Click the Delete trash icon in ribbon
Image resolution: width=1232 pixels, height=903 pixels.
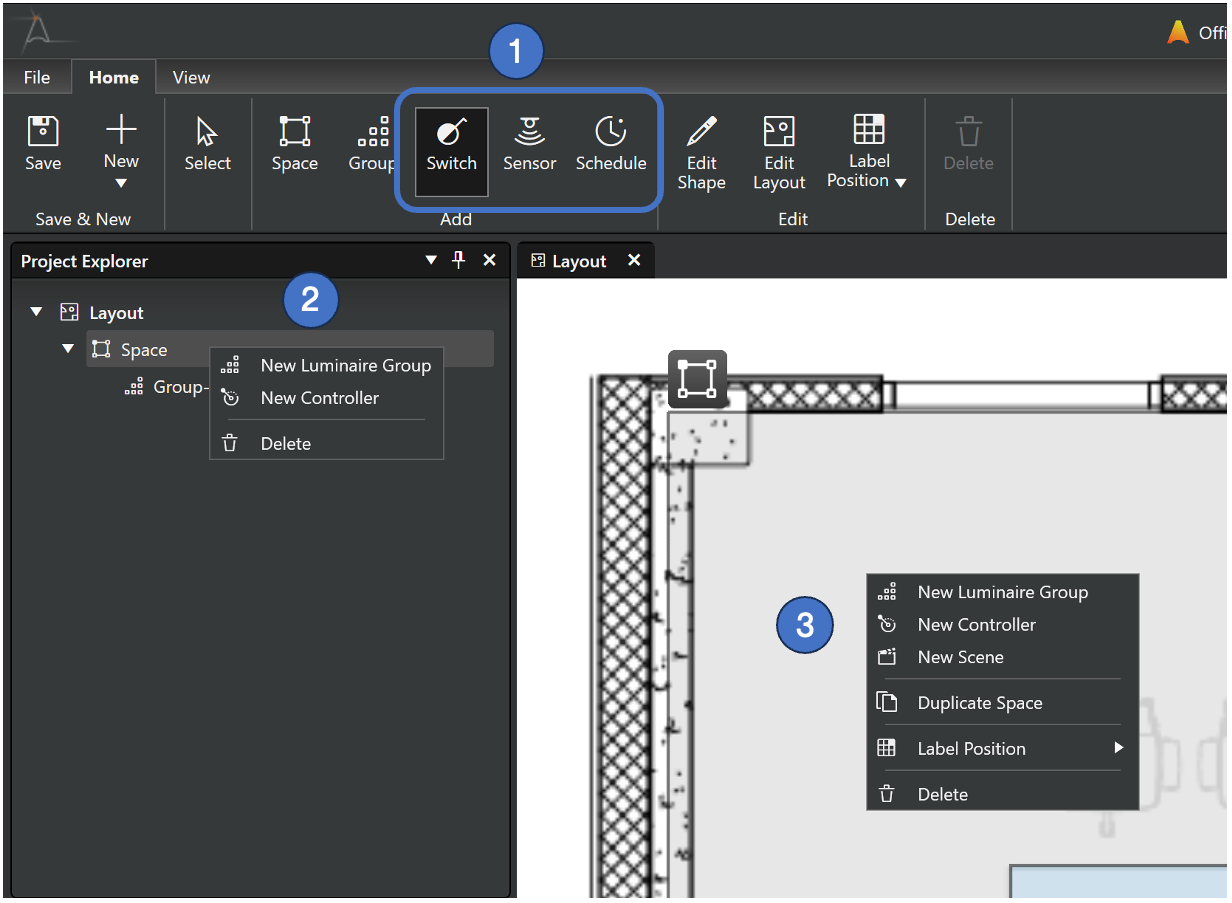pos(968,131)
